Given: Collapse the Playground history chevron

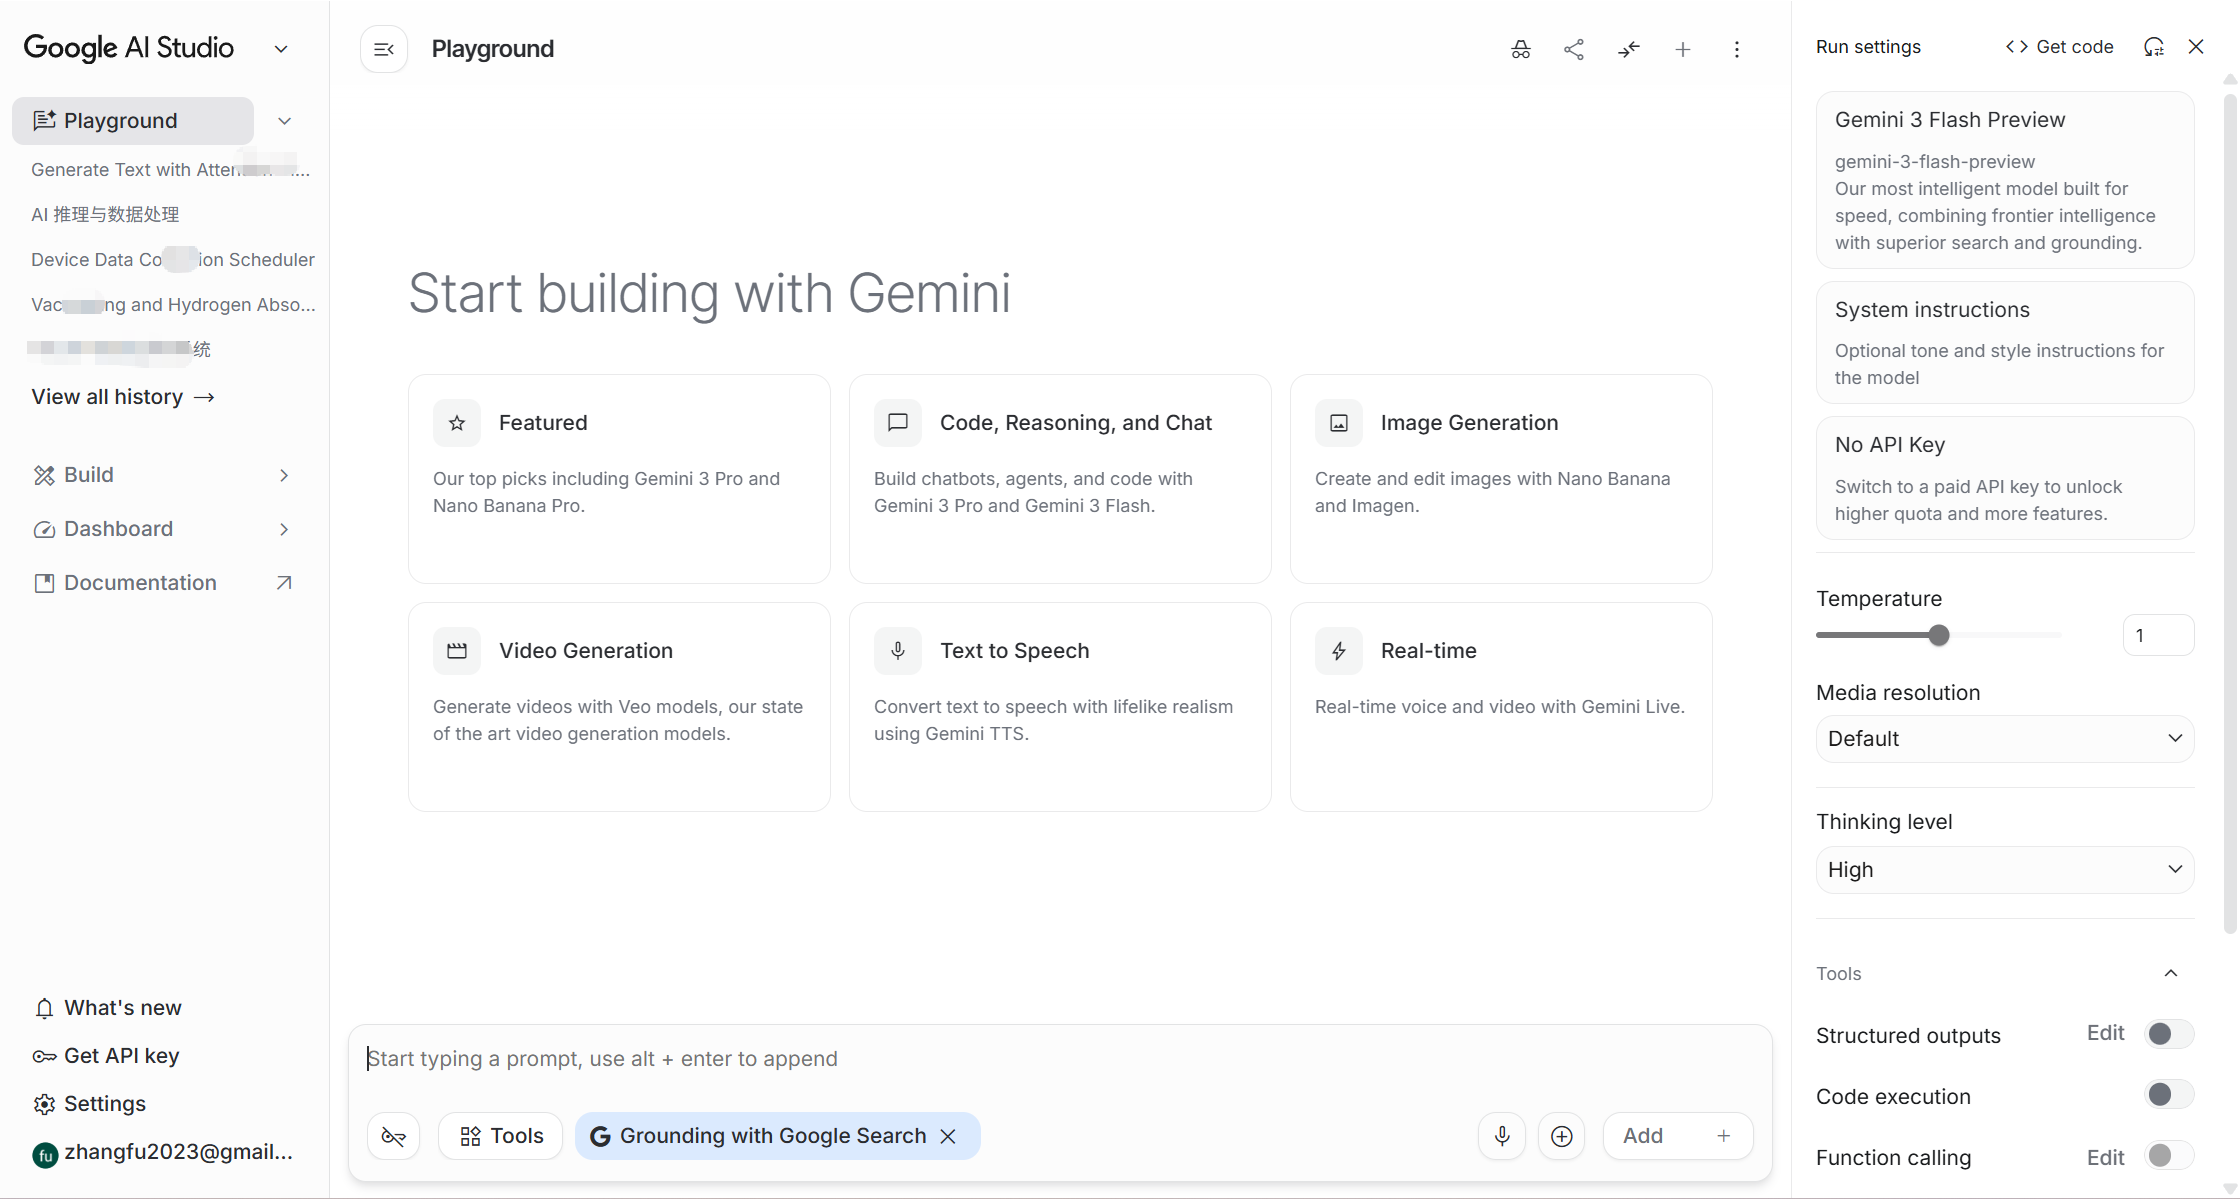Looking at the screenshot, I should (x=285, y=121).
